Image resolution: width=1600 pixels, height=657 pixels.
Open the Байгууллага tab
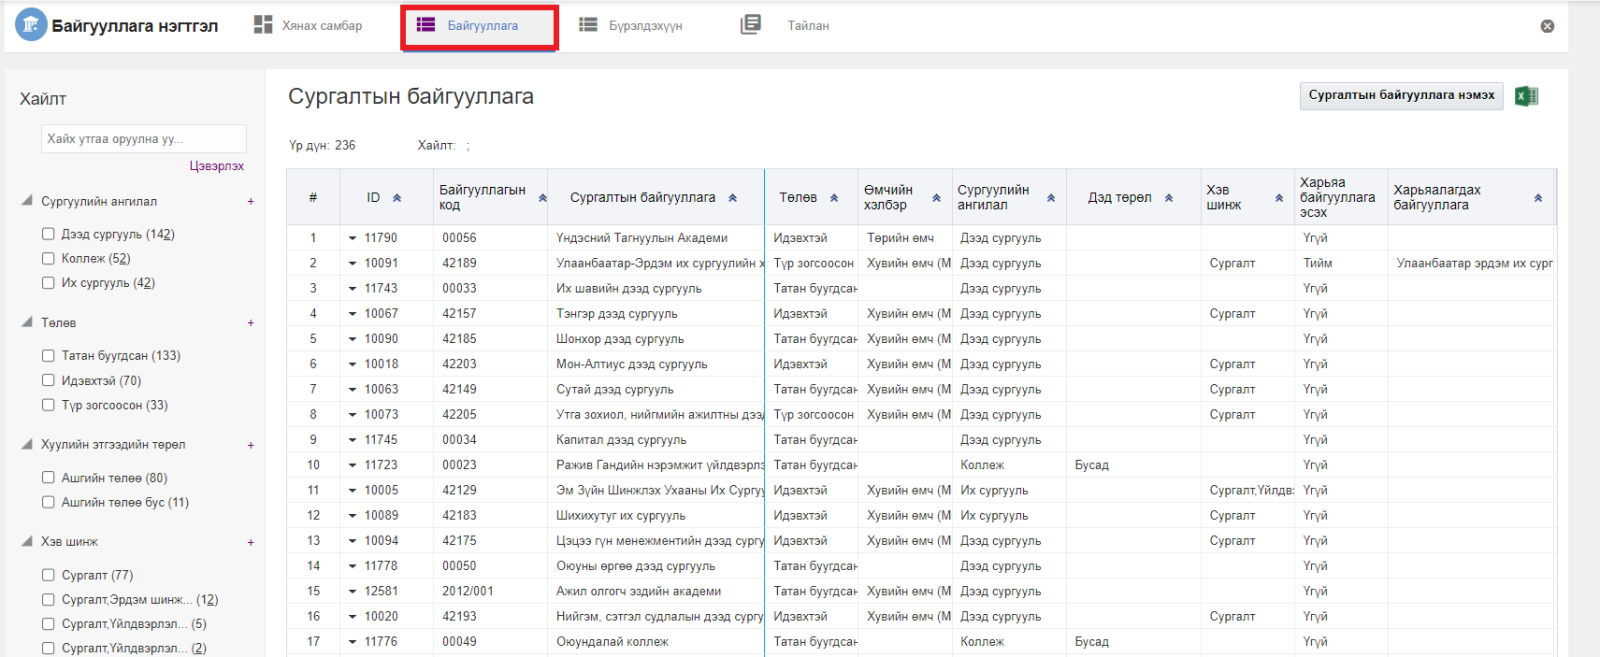click(x=479, y=27)
